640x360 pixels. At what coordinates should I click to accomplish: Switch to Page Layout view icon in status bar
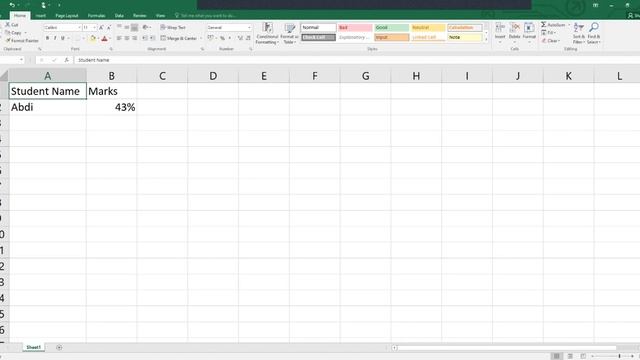point(570,356)
